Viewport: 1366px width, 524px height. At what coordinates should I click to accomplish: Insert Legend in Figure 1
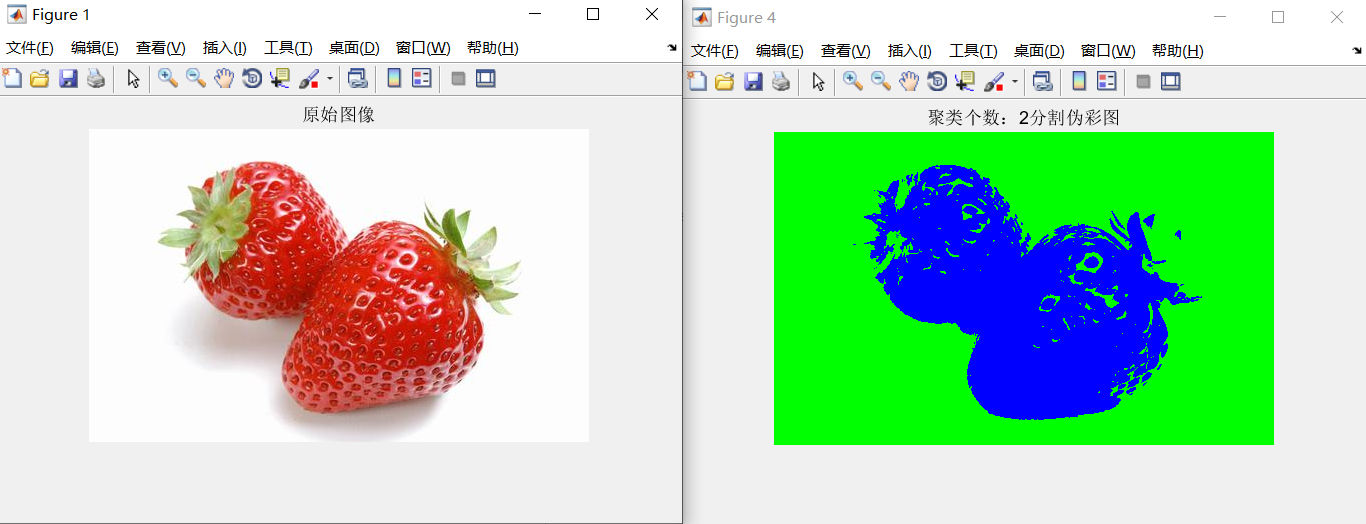click(x=422, y=78)
